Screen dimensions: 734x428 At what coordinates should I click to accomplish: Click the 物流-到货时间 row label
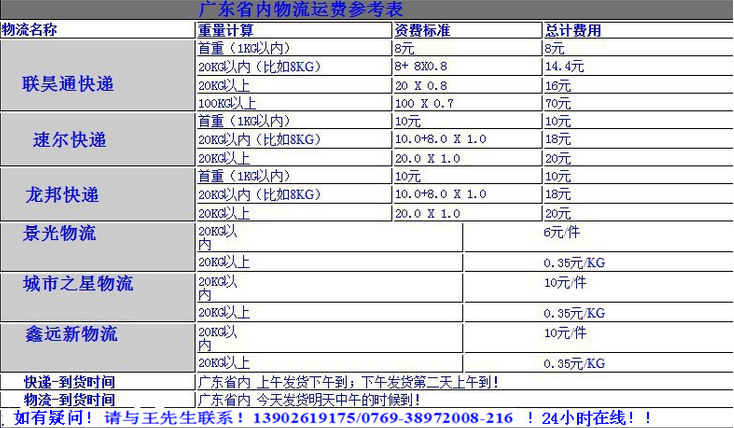[x=69, y=399]
